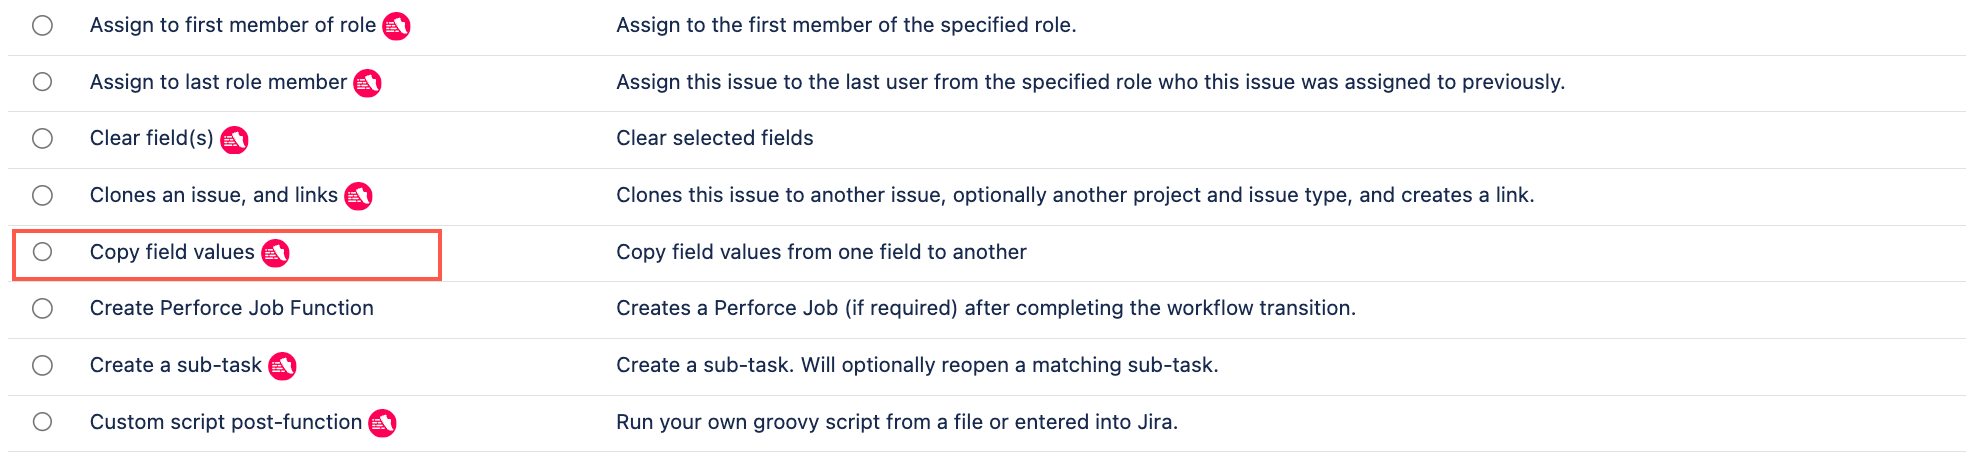
Task: Click ScriptRunner icon after Custom script post-function
Action: tap(382, 423)
